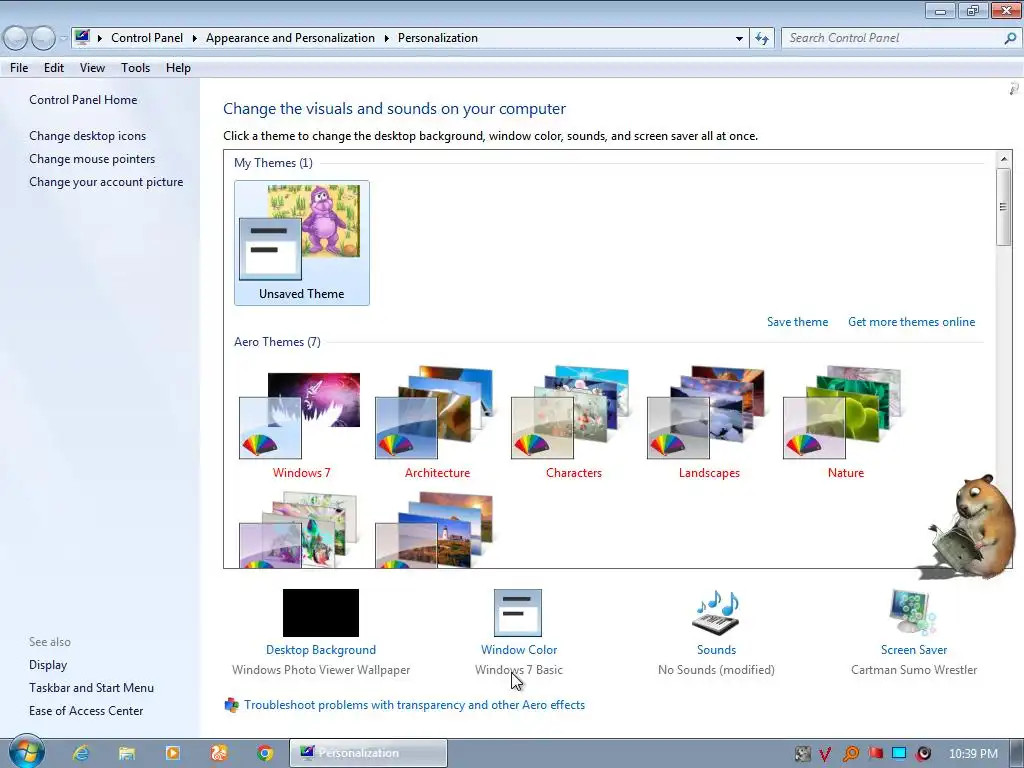Launch Internet Explorer from taskbar

pos(81,753)
